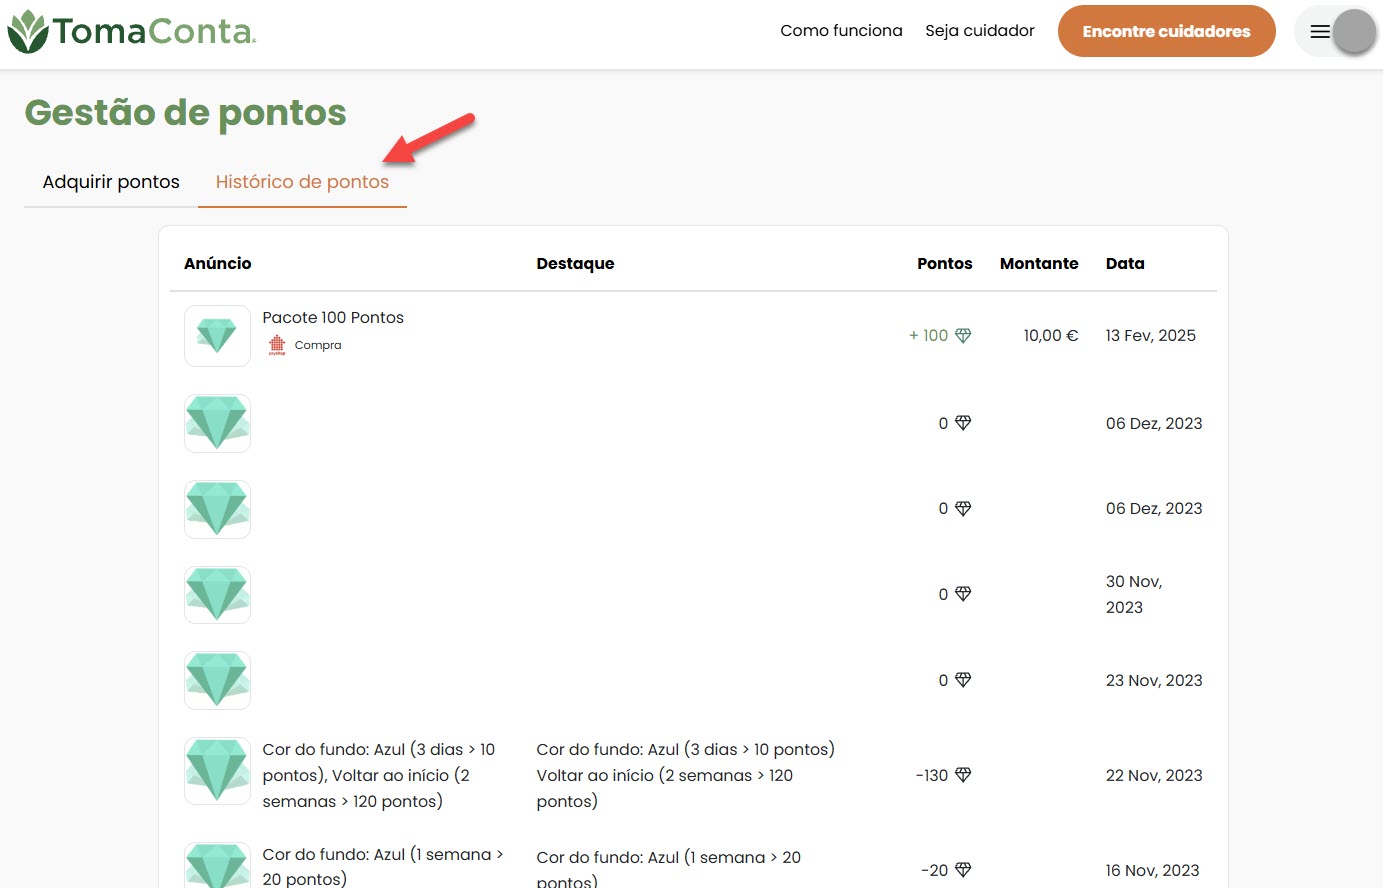Viewport: 1383px width, 888px height.
Task: Click the -20 points value
Action: 934,870
